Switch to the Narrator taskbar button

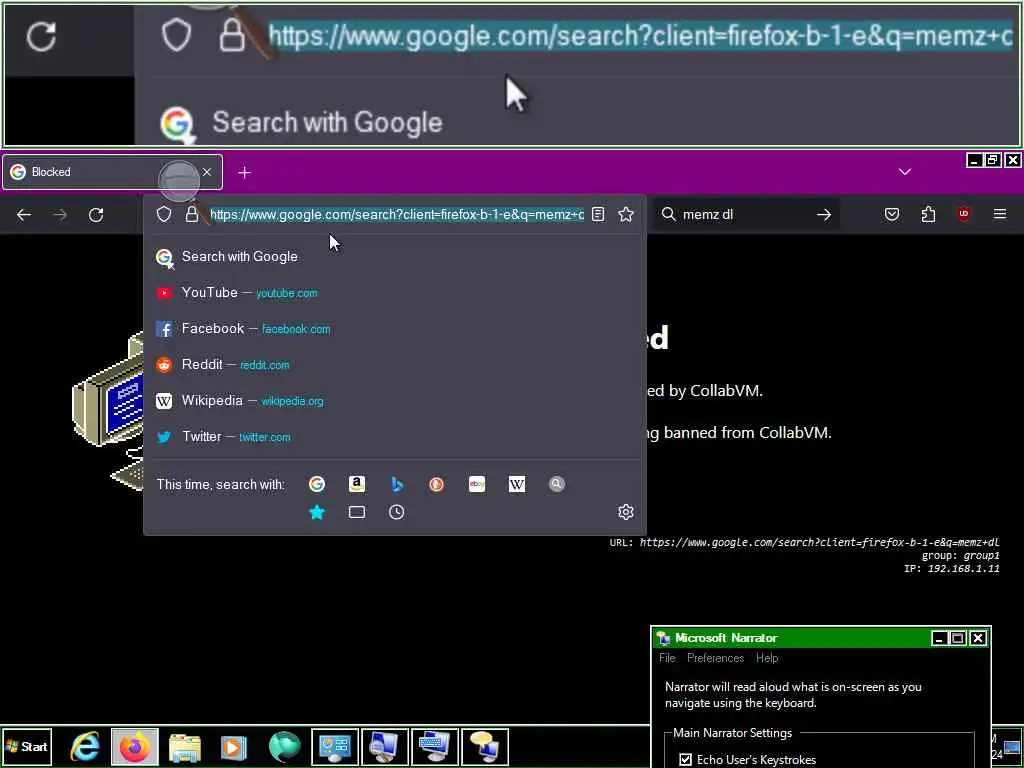pos(485,746)
